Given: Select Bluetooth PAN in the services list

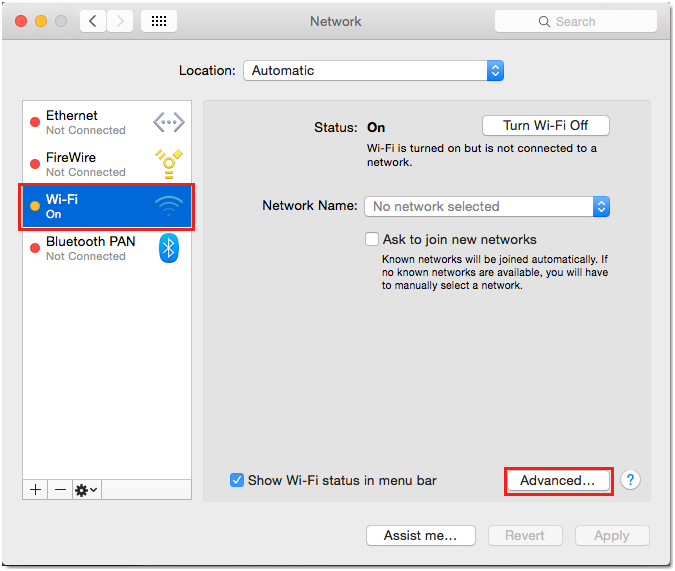Looking at the screenshot, I should coord(90,248).
